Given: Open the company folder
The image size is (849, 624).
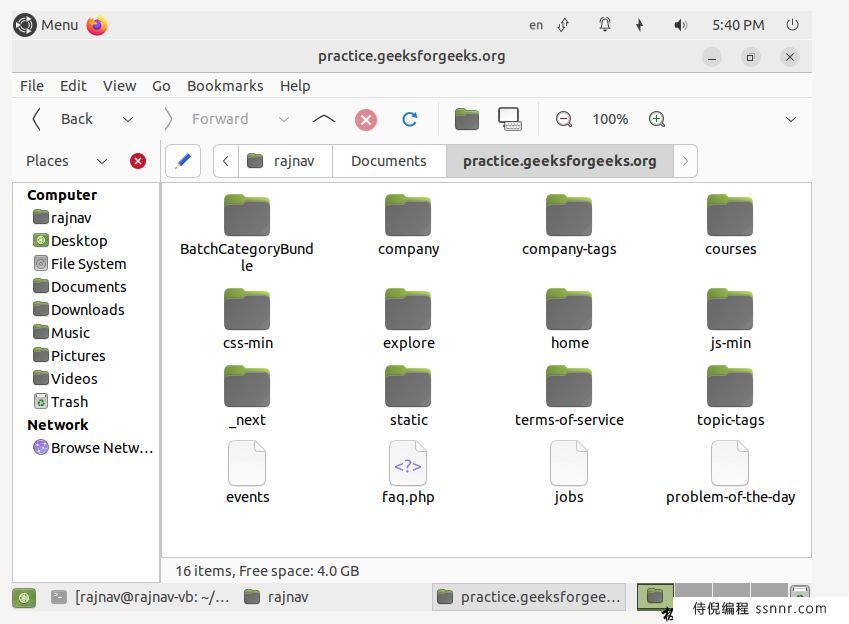Looking at the screenshot, I should pyautogui.click(x=408, y=226).
